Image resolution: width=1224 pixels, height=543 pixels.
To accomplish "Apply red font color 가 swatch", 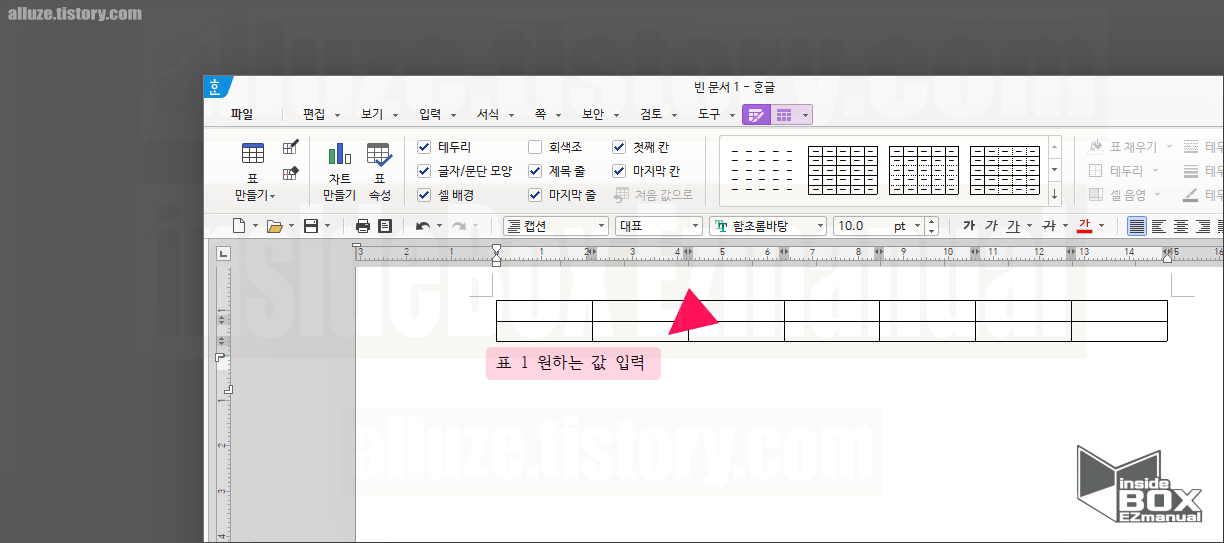I will (x=1084, y=226).
